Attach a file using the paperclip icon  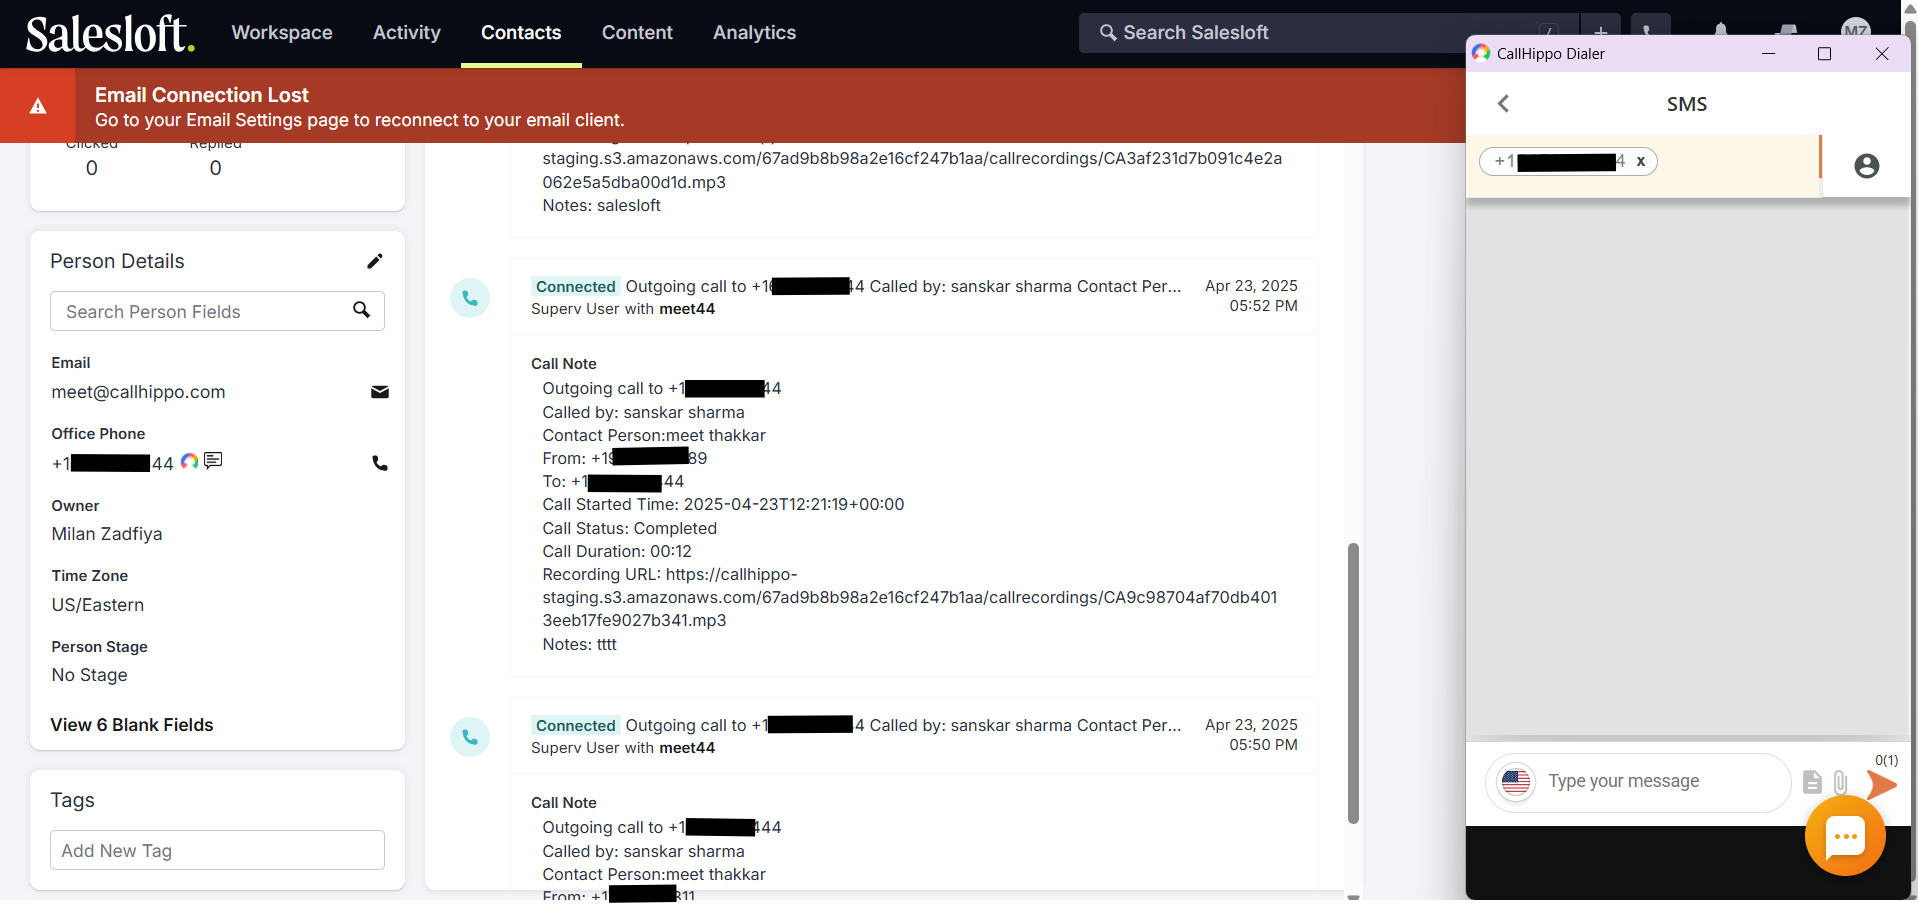click(x=1840, y=783)
